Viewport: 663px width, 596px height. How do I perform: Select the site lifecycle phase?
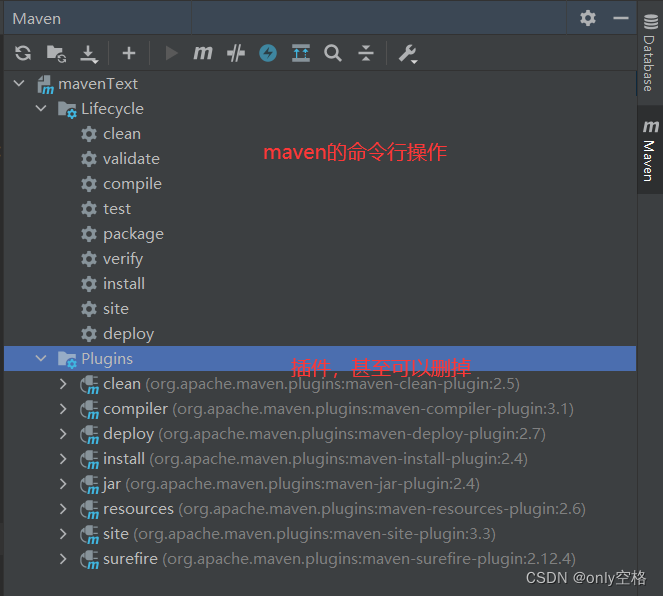(x=116, y=309)
